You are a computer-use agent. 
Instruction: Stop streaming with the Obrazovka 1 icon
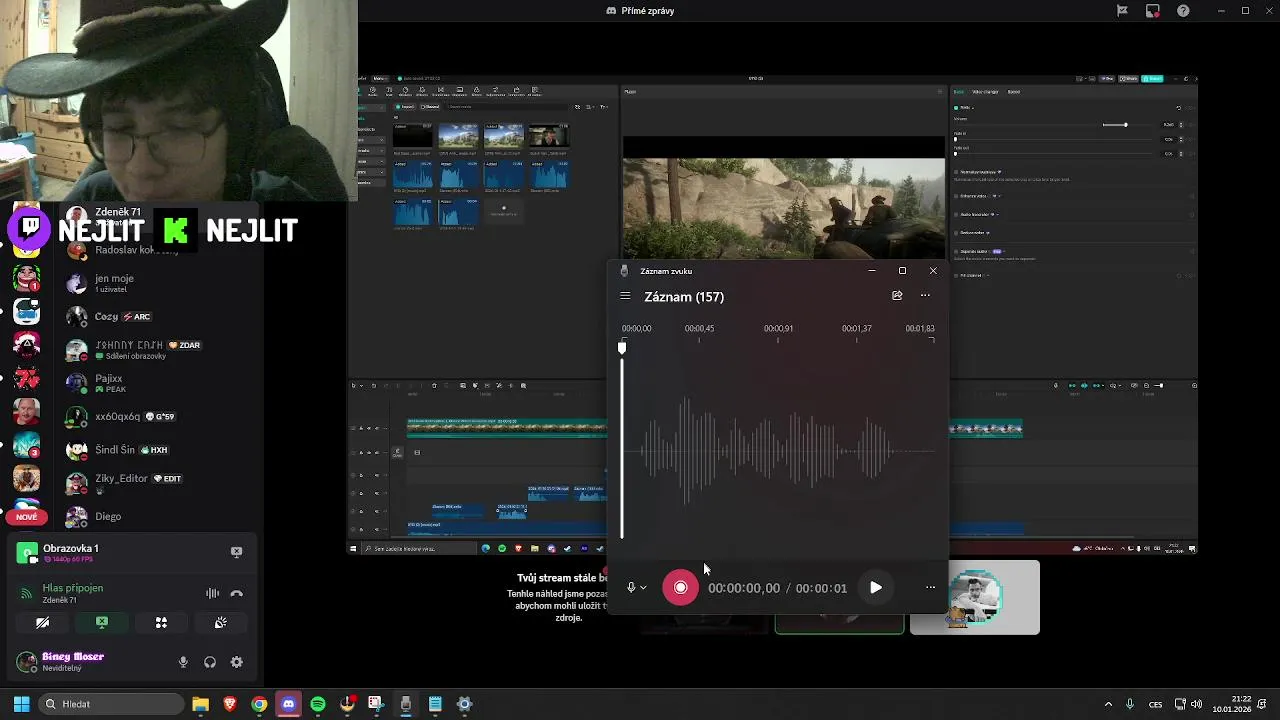[236, 551]
